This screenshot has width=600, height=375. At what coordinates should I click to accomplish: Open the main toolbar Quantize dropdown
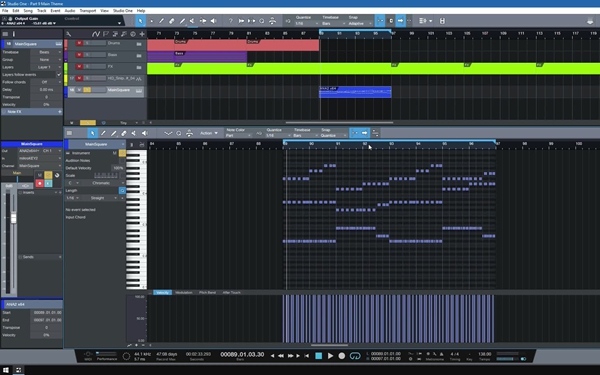[307, 24]
